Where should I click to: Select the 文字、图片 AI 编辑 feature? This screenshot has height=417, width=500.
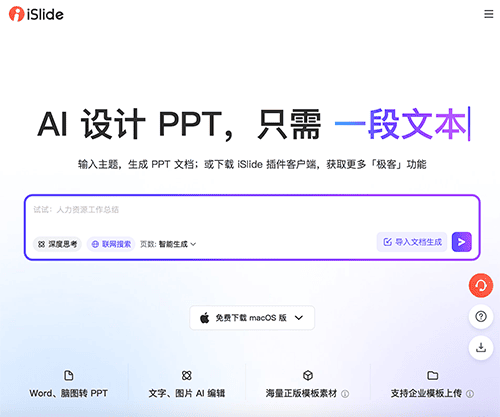[x=187, y=384]
